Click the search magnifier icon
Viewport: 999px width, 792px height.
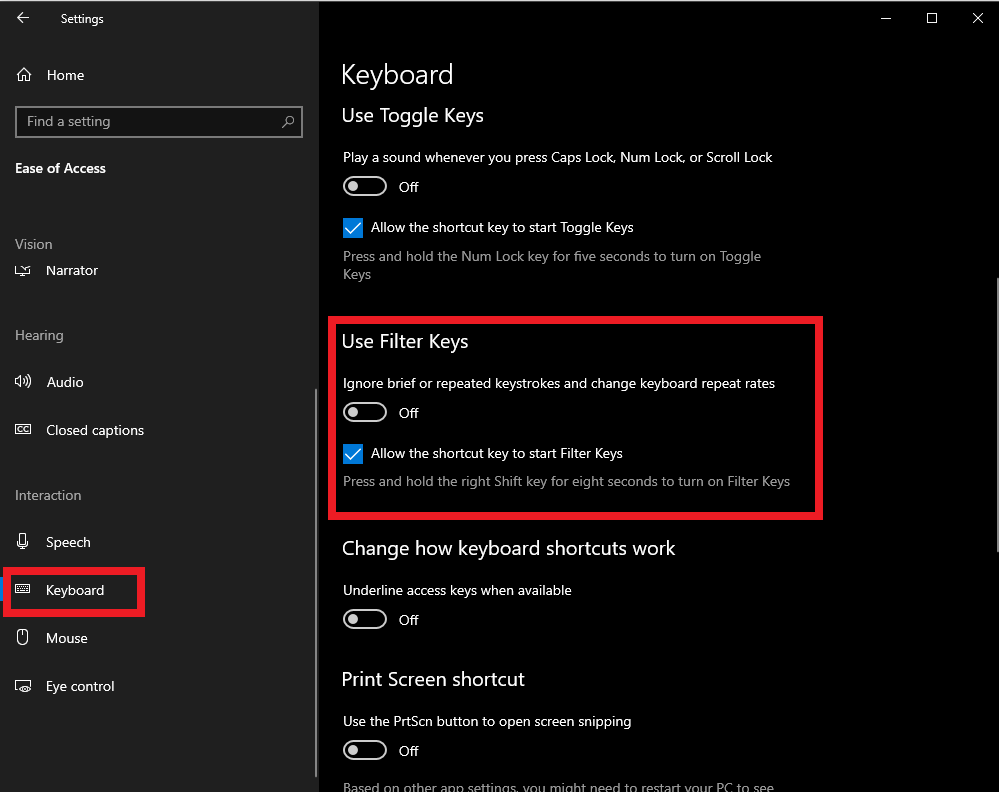click(x=288, y=121)
